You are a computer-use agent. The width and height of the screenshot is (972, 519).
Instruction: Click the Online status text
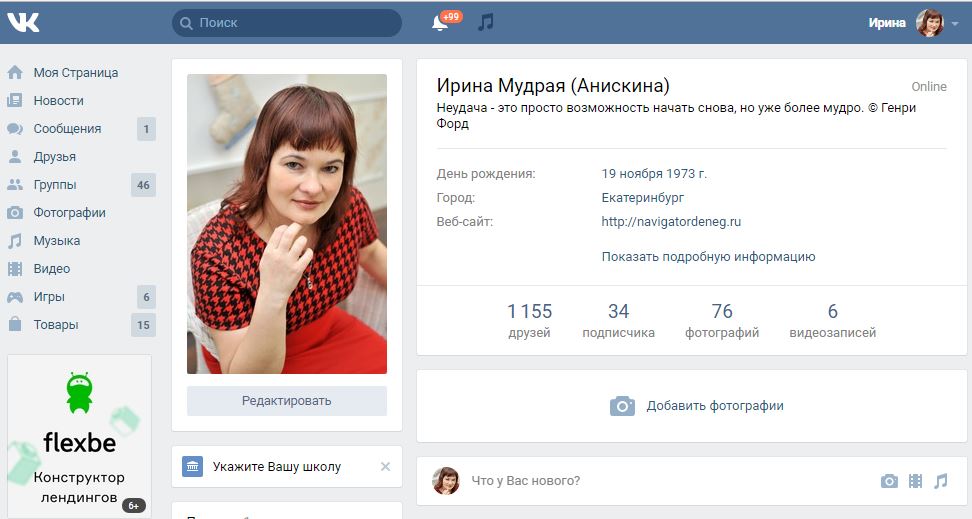click(929, 87)
